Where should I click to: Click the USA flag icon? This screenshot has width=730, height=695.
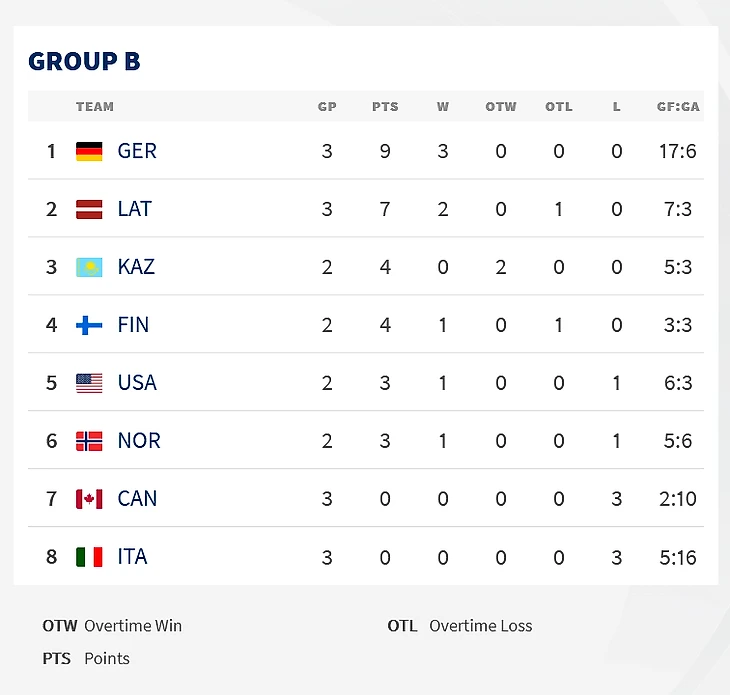[89, 383]
